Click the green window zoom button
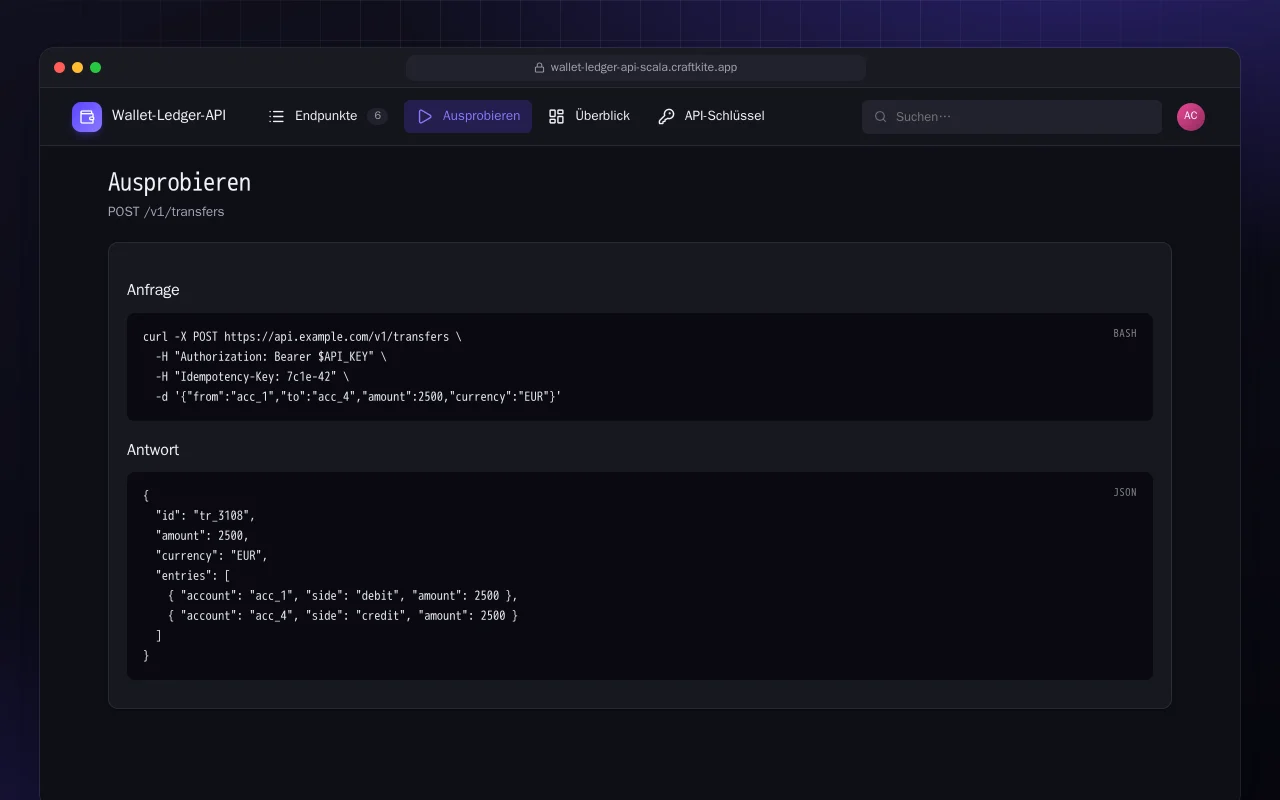 [96, 68]
